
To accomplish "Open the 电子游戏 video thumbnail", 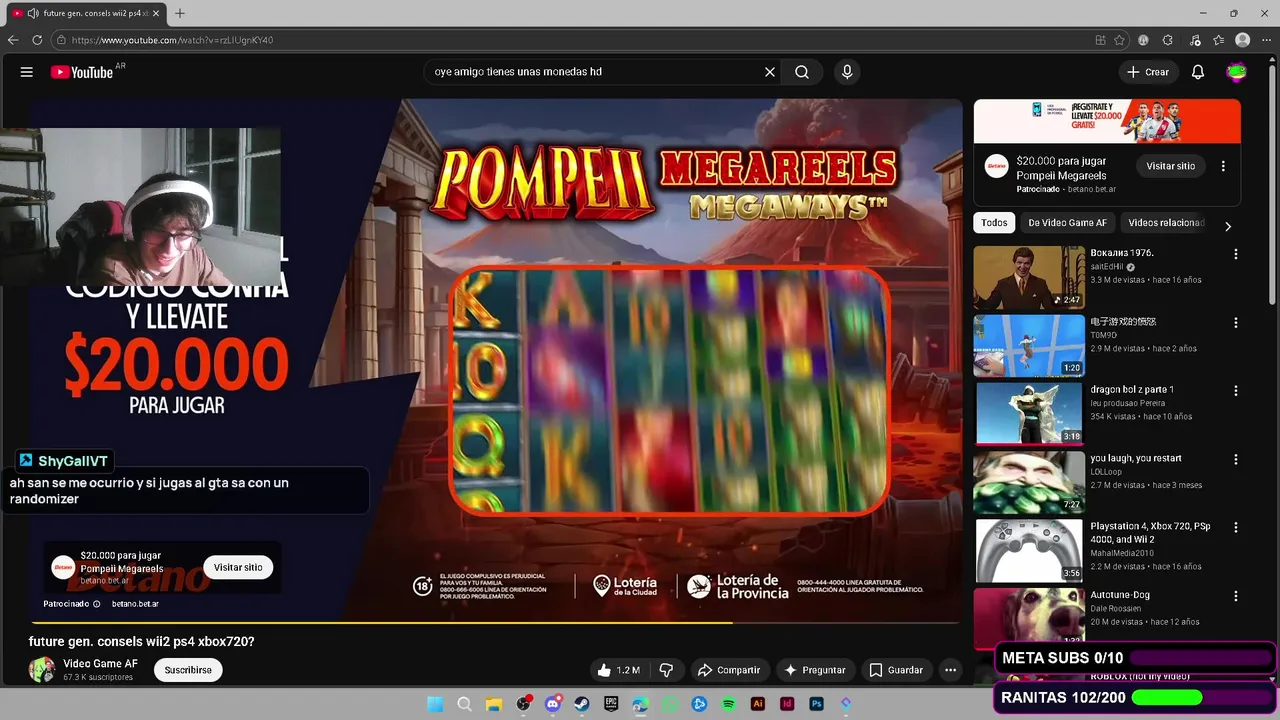I will [1029, 345].
